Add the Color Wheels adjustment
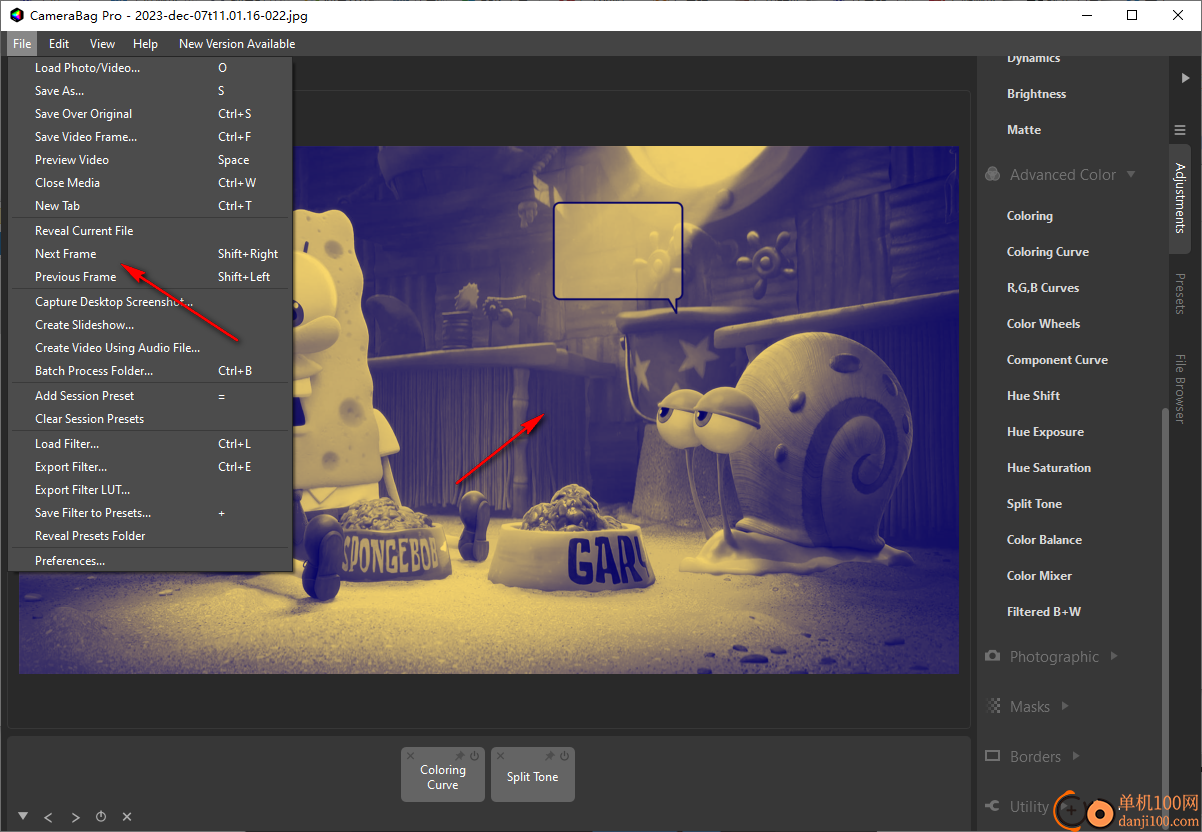 (1043, 324)
